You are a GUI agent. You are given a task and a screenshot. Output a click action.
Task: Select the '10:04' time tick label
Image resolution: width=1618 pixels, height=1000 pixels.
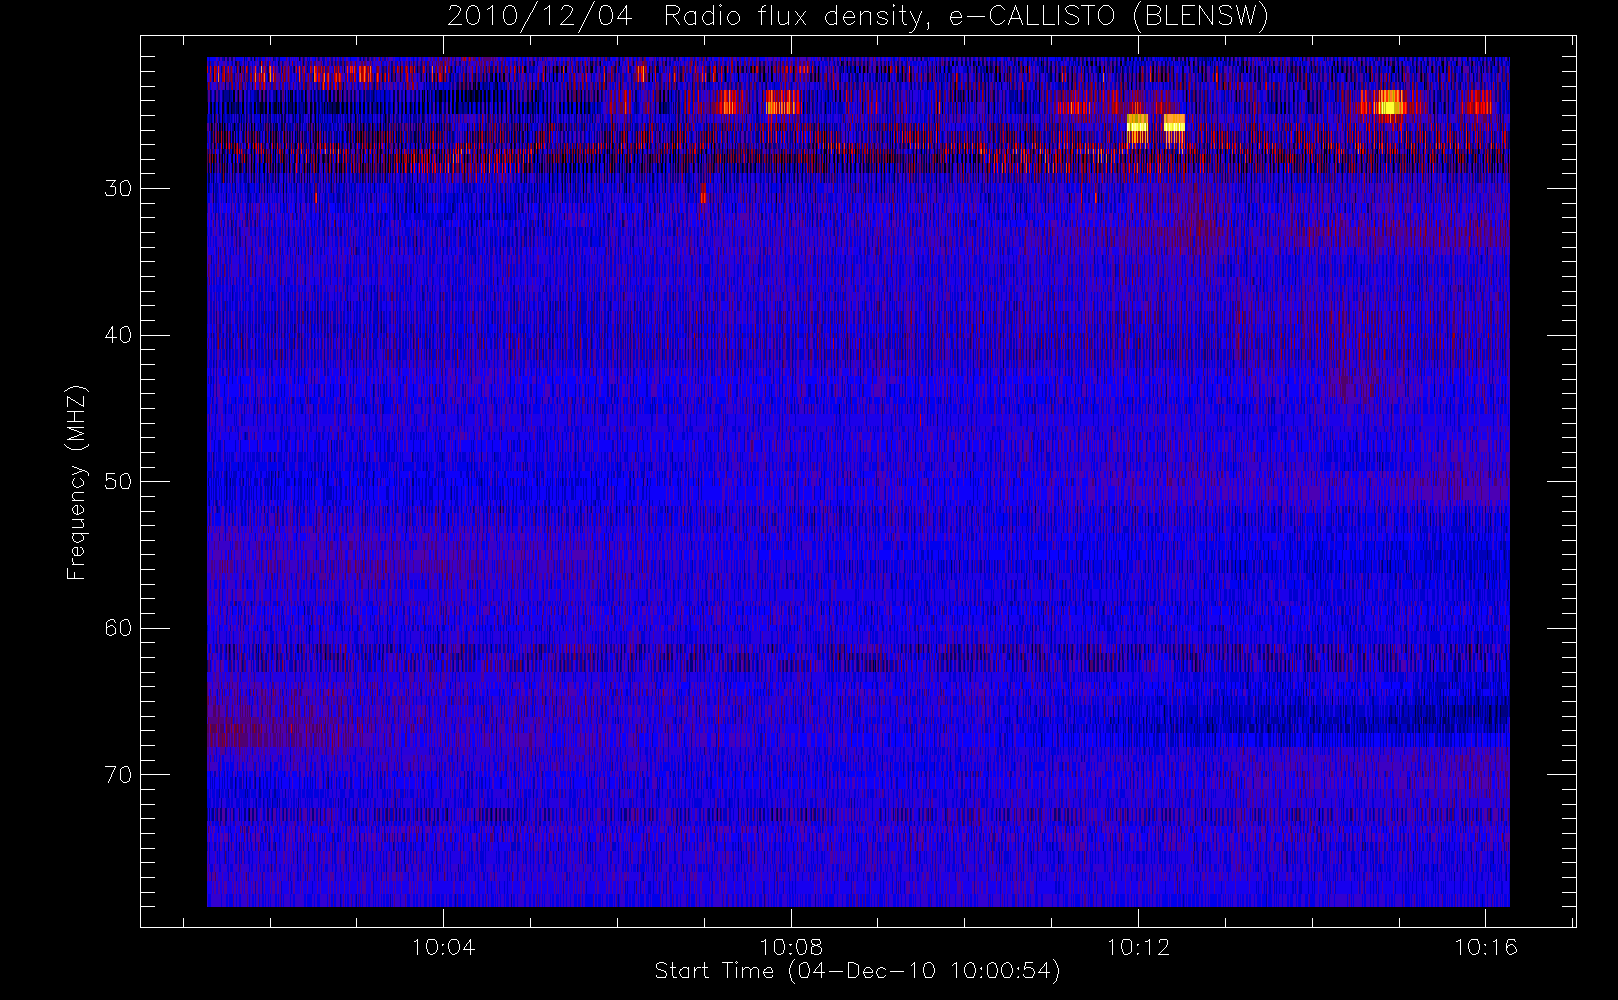point(443,947)
